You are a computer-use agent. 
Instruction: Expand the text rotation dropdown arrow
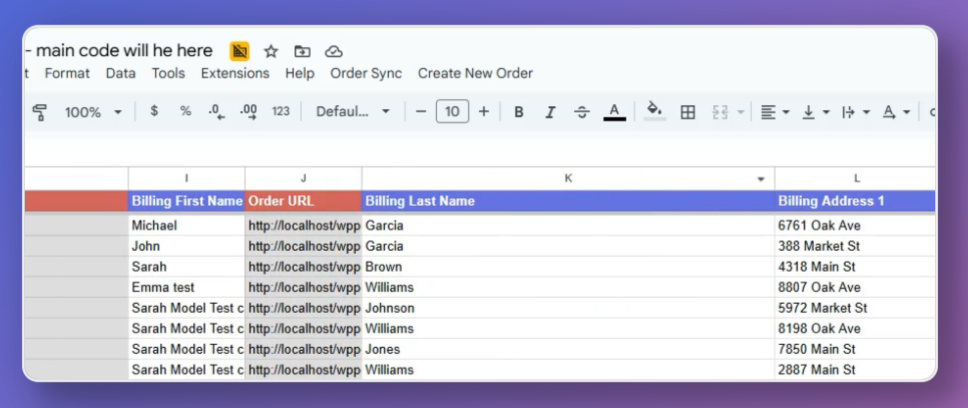906,112
